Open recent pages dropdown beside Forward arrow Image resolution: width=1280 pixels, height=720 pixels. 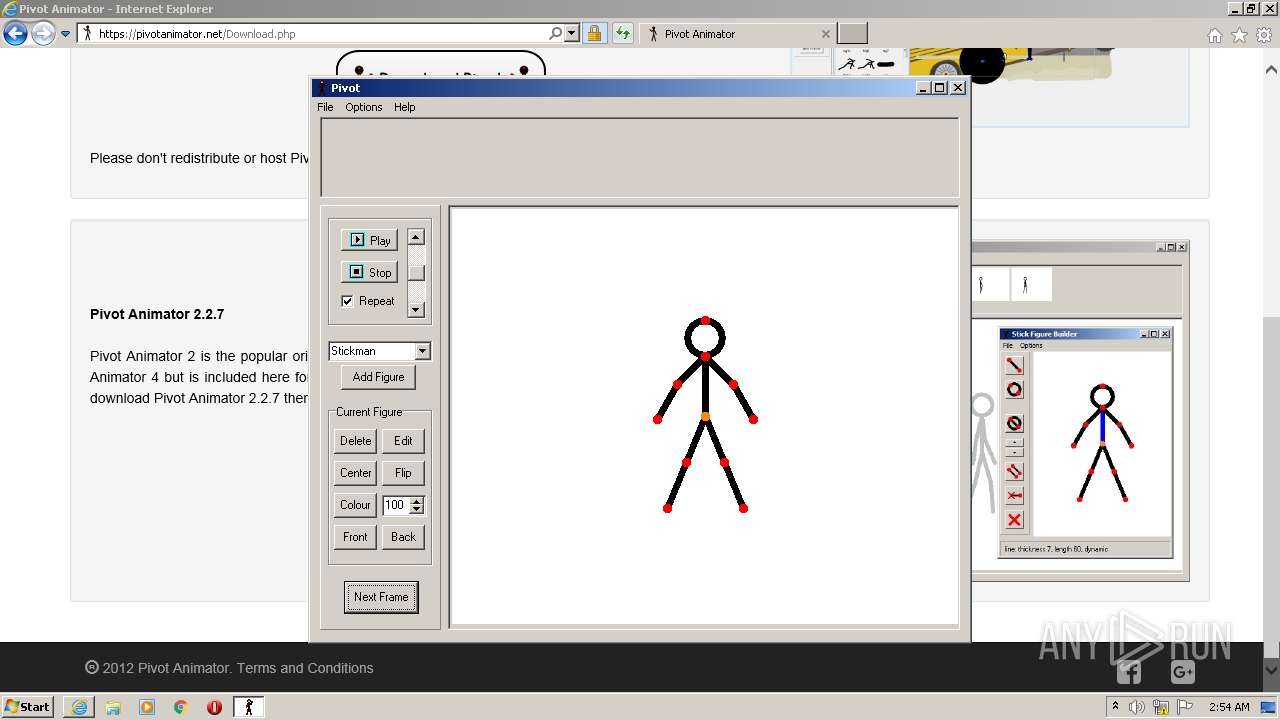pos(66,34)
